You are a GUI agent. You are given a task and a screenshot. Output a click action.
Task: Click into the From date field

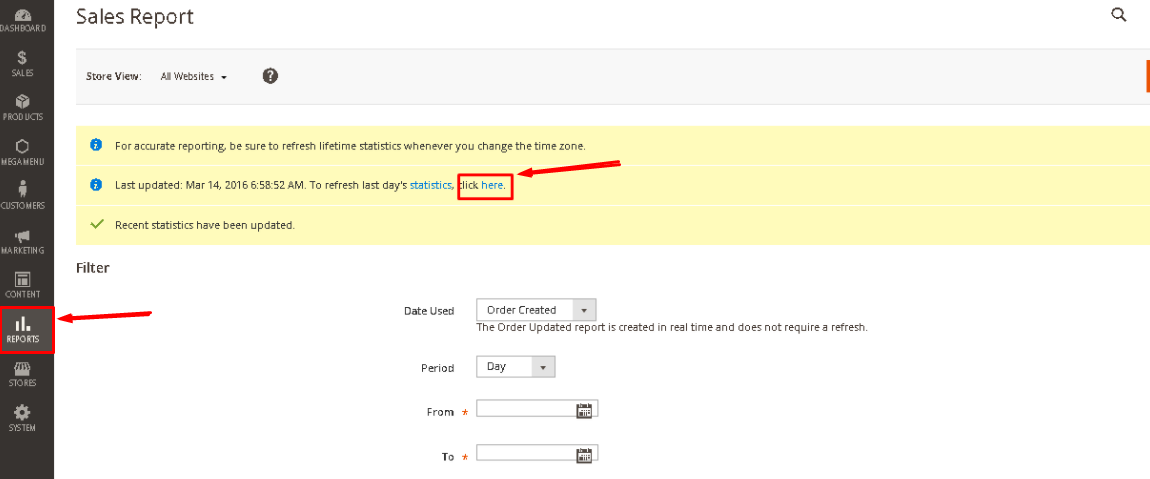537,409
